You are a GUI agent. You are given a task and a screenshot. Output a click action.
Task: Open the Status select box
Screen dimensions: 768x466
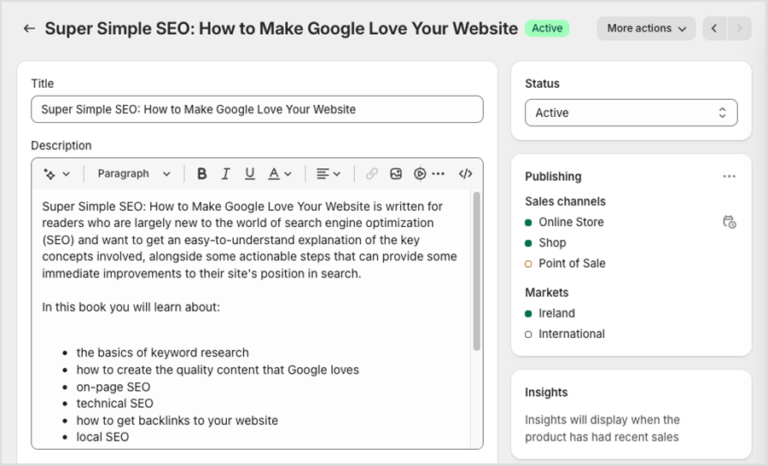(631, 113)
